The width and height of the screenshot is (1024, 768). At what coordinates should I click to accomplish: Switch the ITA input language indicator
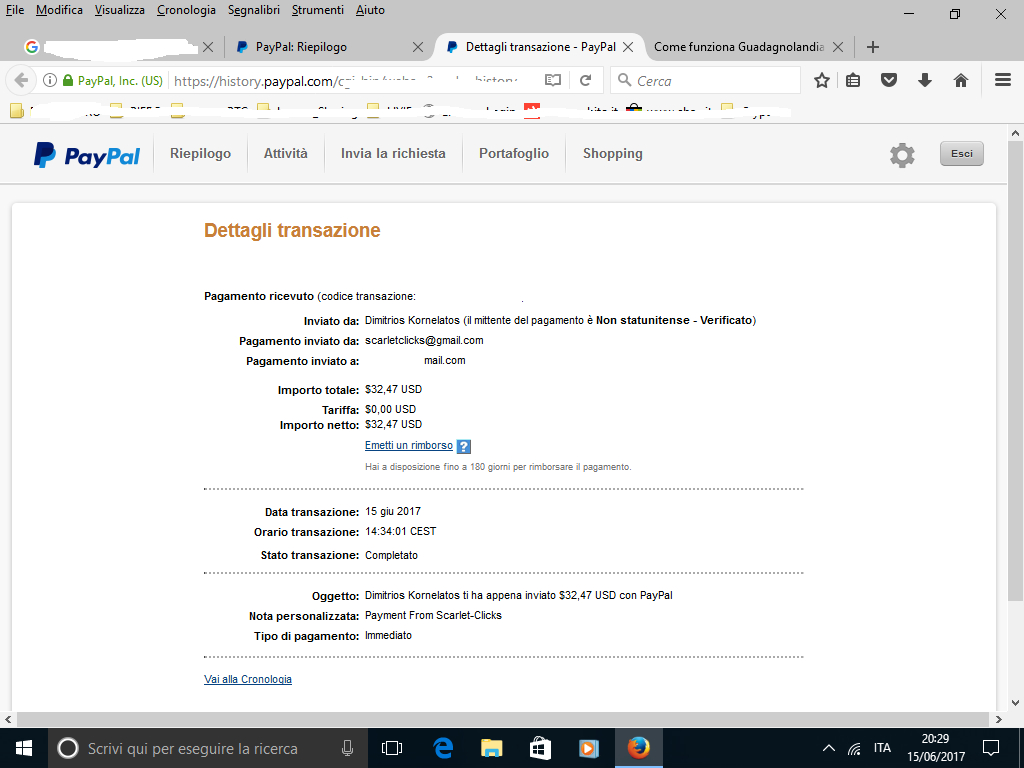(882, 748)
